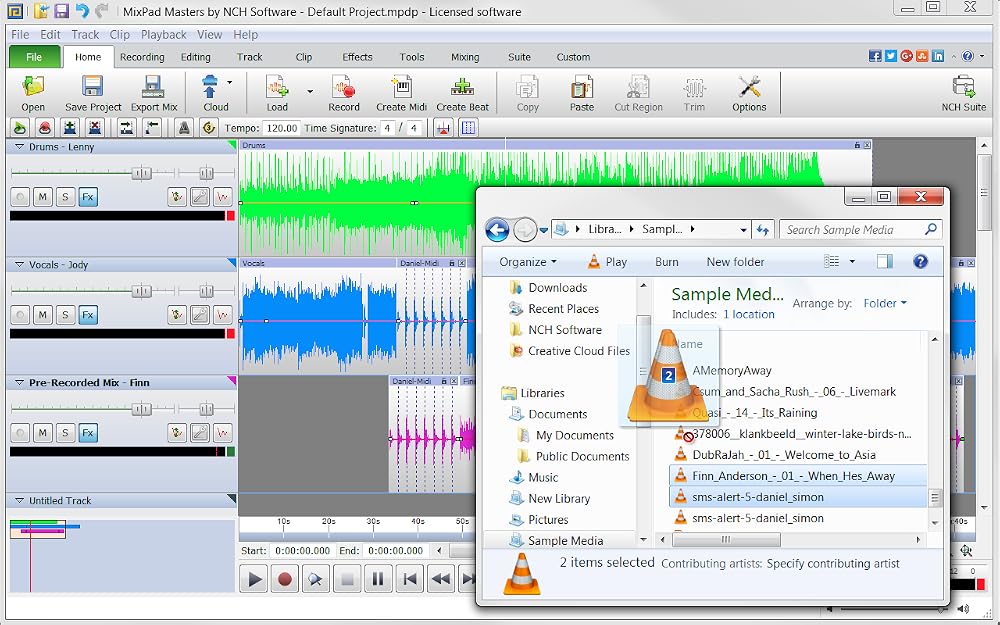Click the LinkedIn share icon
1000x625 pixels.
pos(938,56)
